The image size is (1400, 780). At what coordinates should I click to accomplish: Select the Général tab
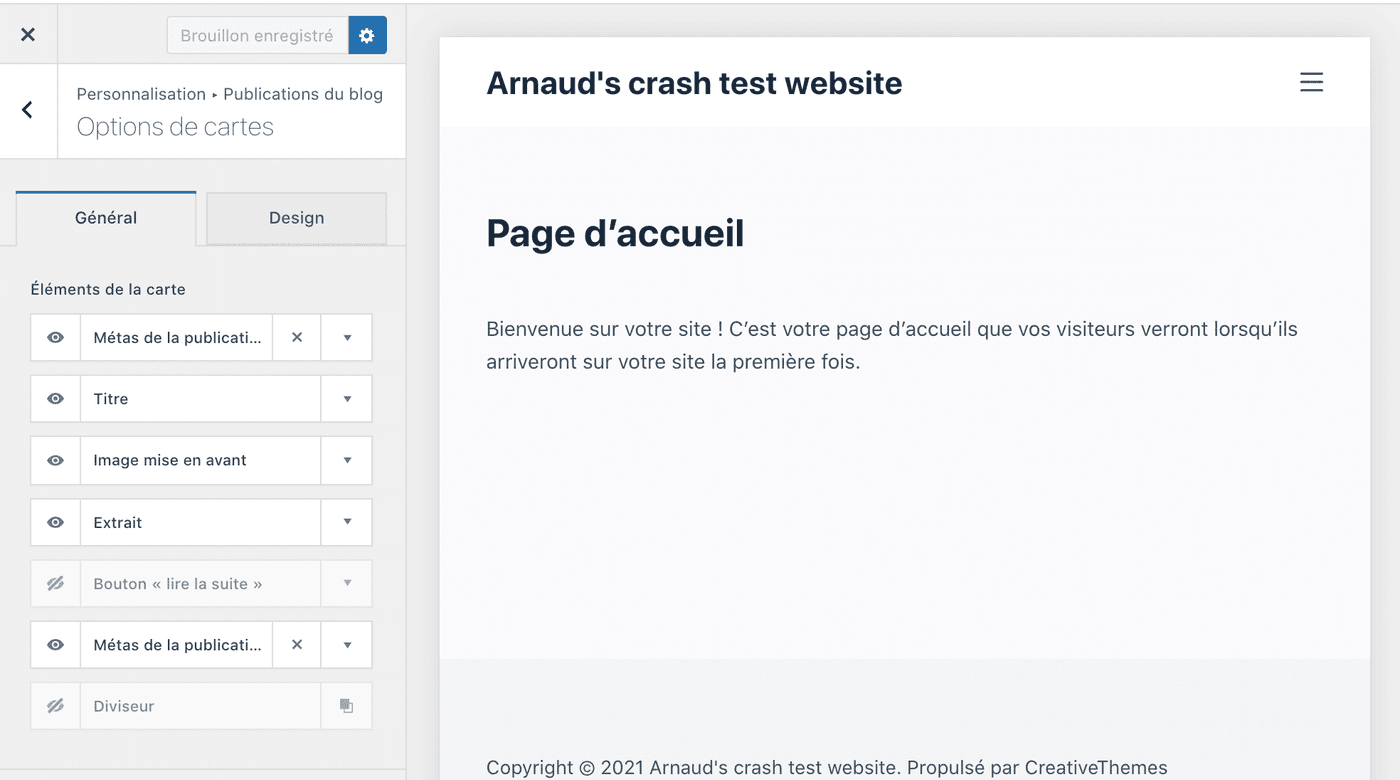point(106,218)
